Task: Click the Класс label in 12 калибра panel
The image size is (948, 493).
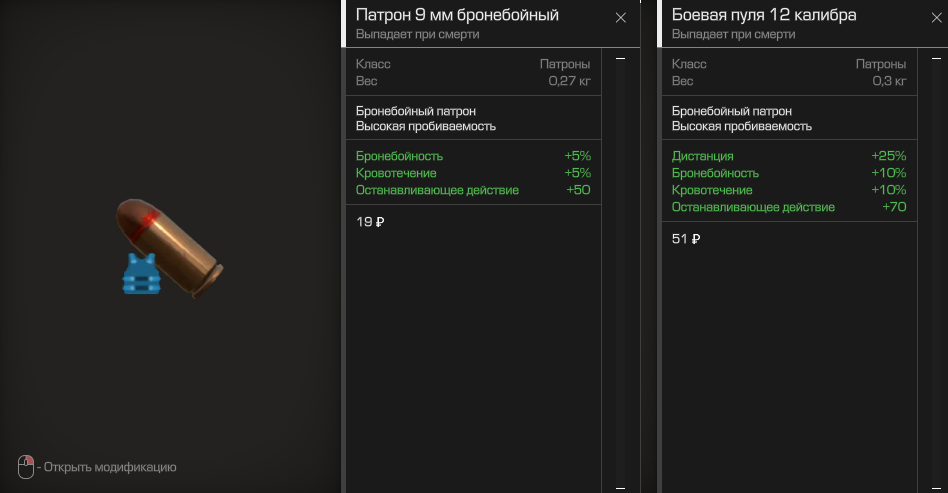Action: click(x=689, y=64)
